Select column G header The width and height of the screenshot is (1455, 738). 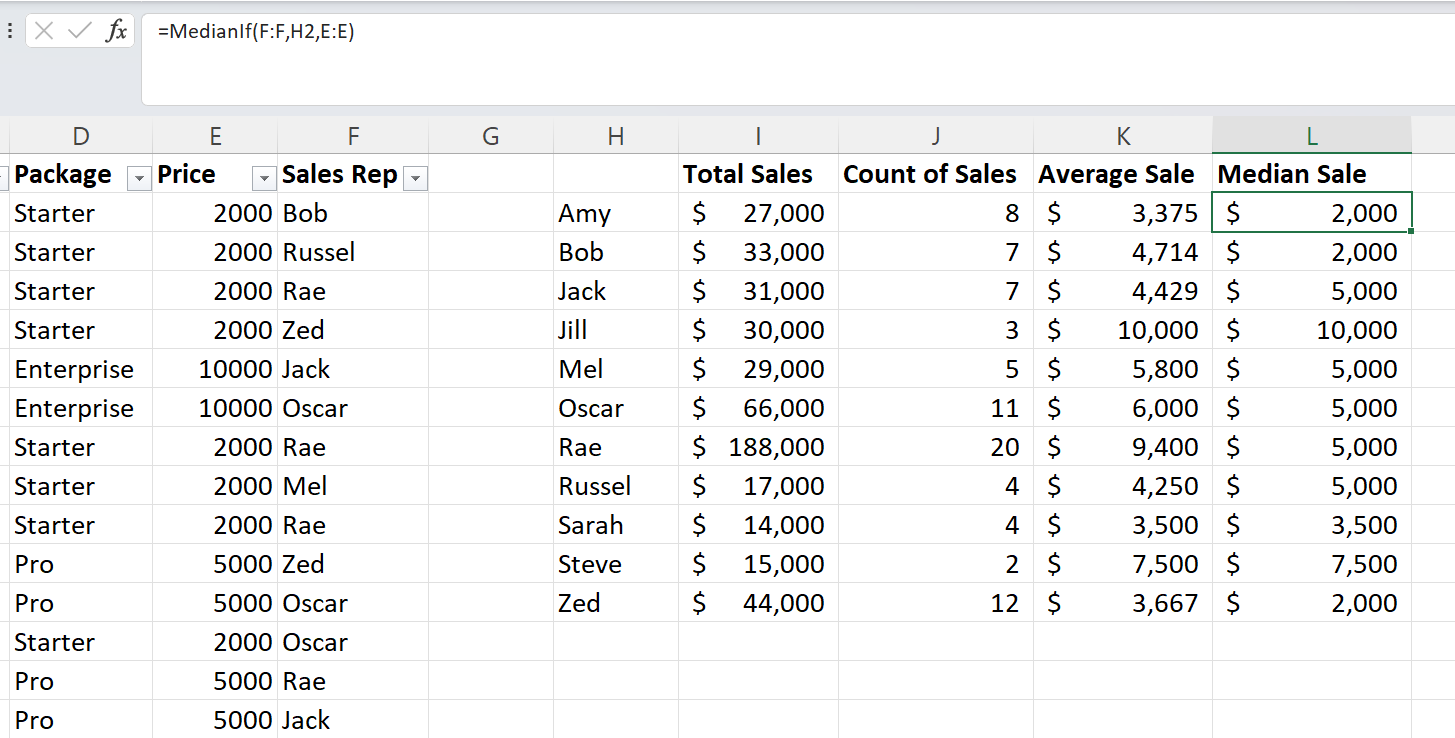point(490,136)
